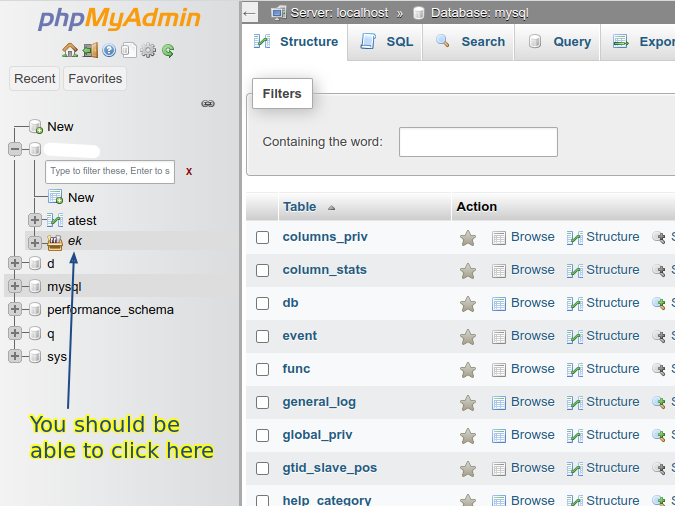This screenshot has width=675, height=506.
Task: Open phpMyAdmin documentation help icon
Action: (109, 50)
